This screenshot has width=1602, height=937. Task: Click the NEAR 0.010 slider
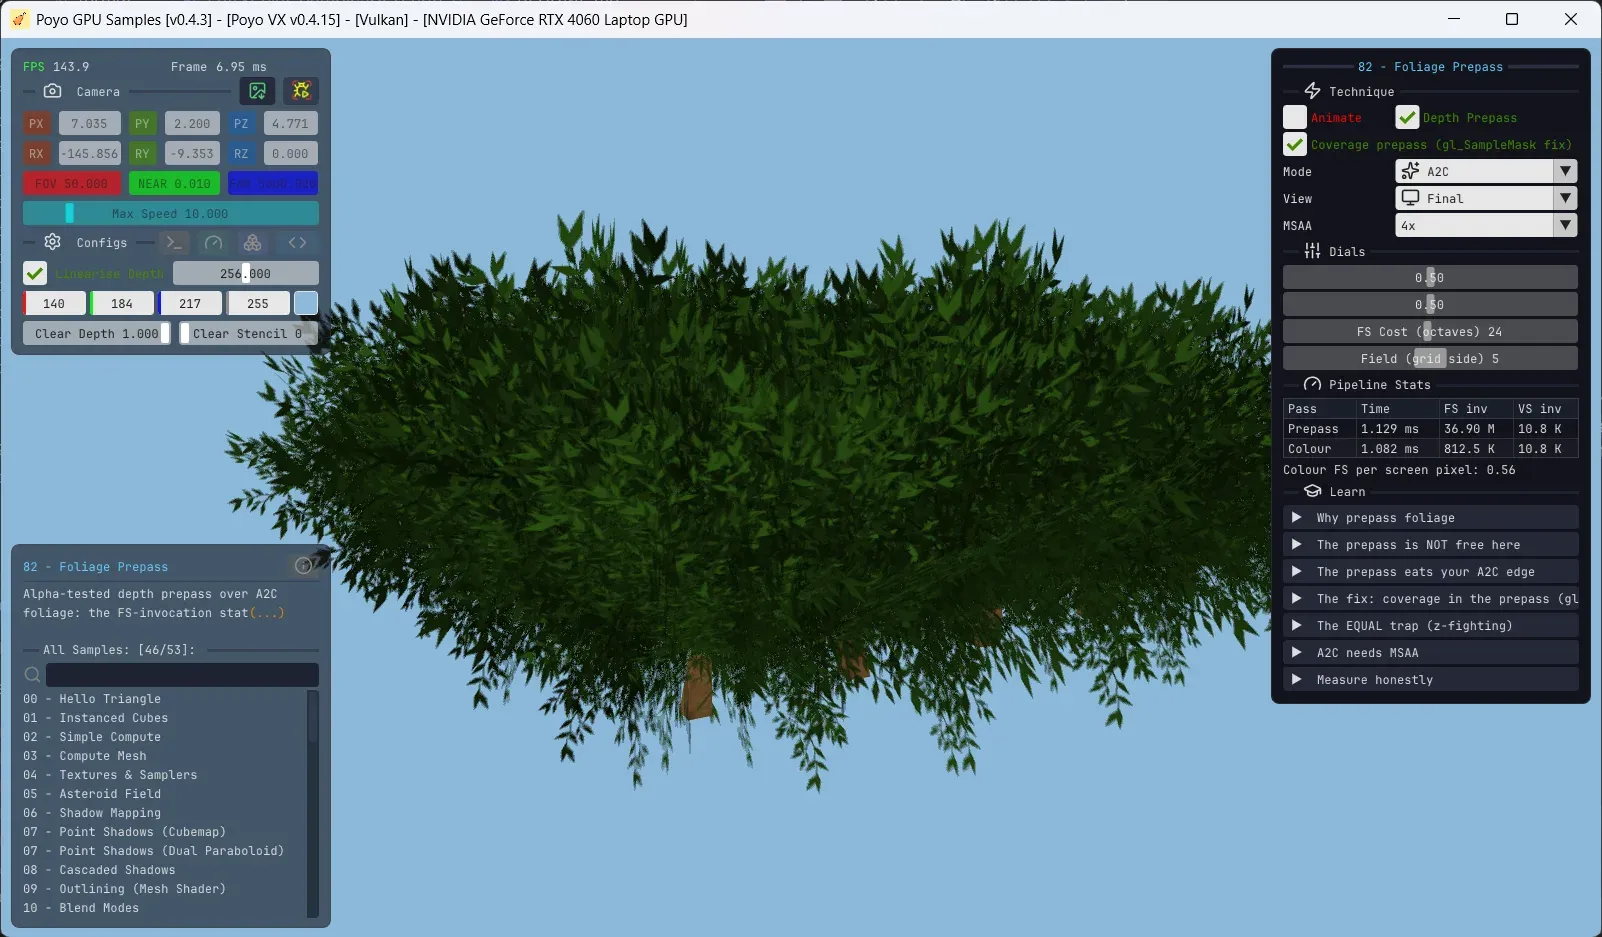[174, 183]
